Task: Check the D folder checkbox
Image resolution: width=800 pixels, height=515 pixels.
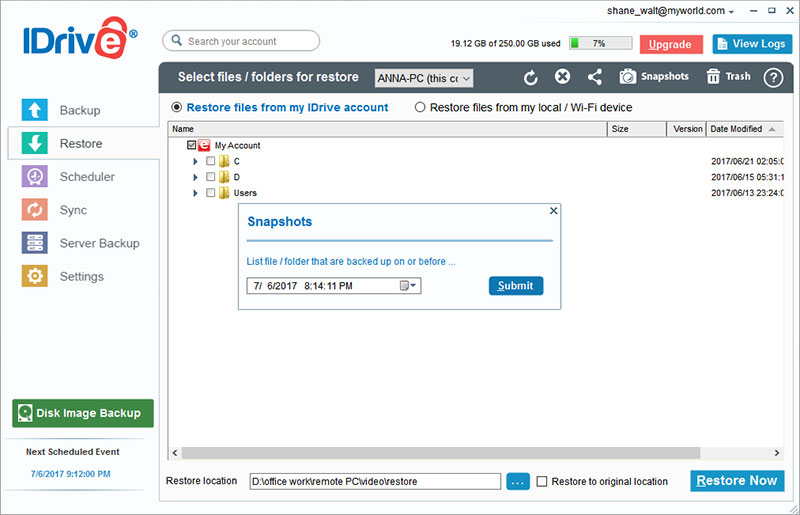Action: [210, 177]
